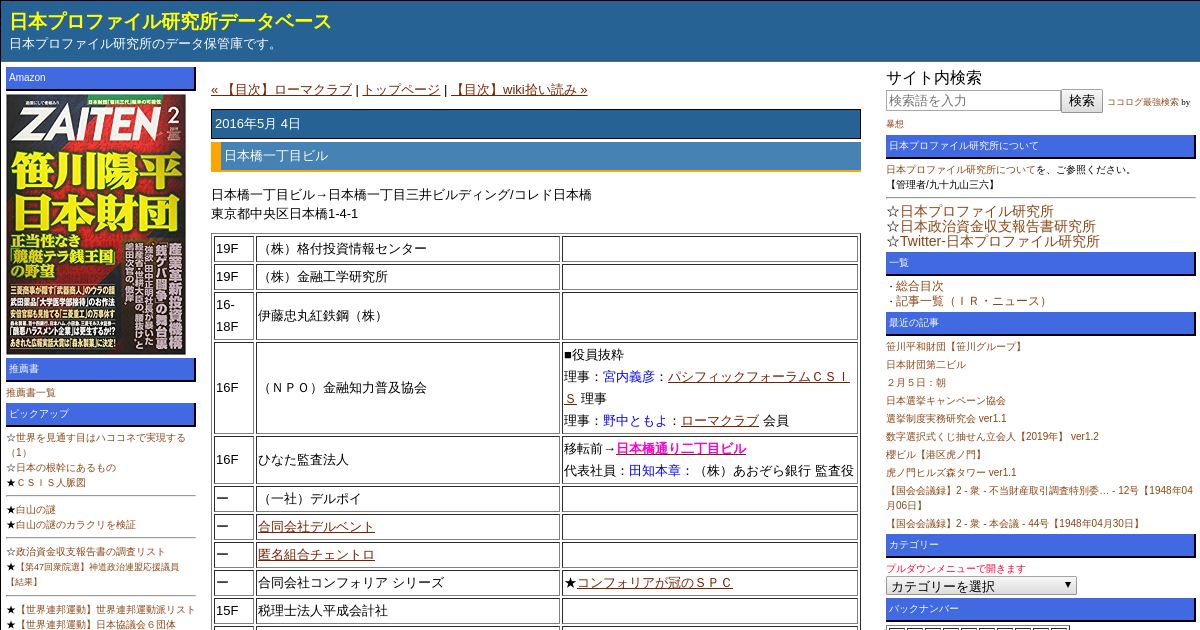Open the 野中ともよ name link
The width and height of the screenshot is (1200, 630).
[x=635, y=421]
